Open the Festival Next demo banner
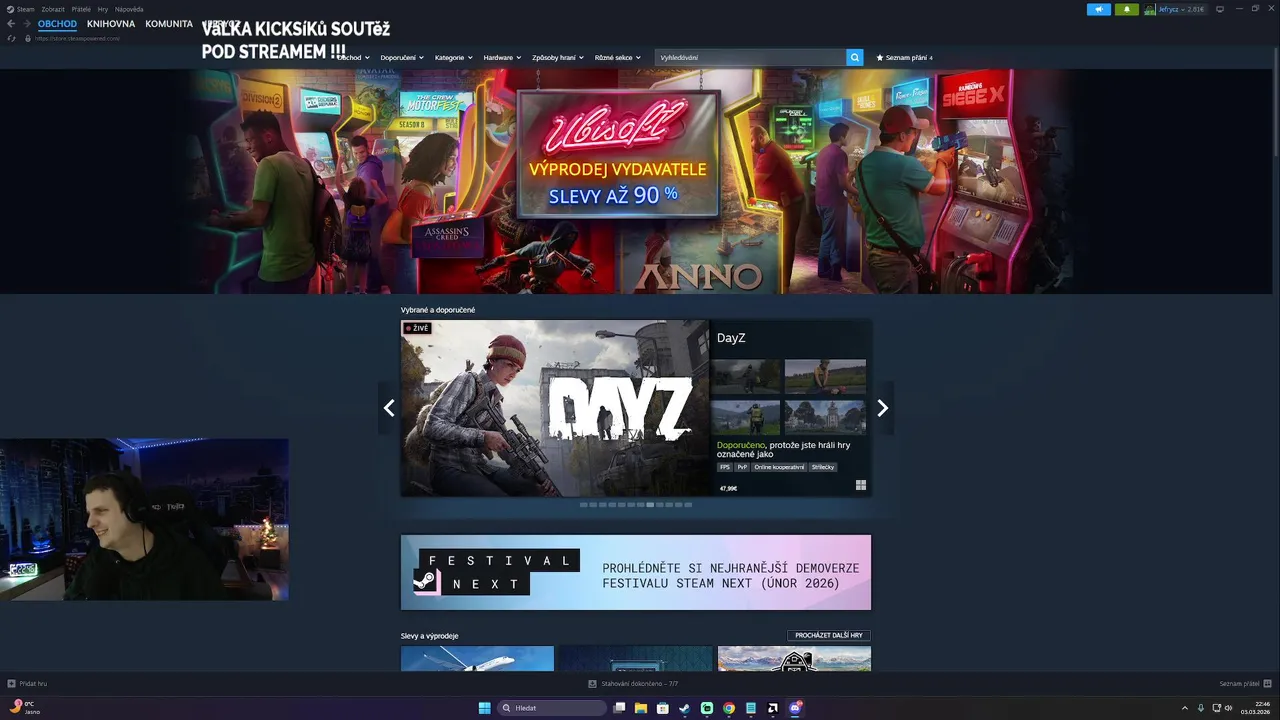 coord(636,572)
